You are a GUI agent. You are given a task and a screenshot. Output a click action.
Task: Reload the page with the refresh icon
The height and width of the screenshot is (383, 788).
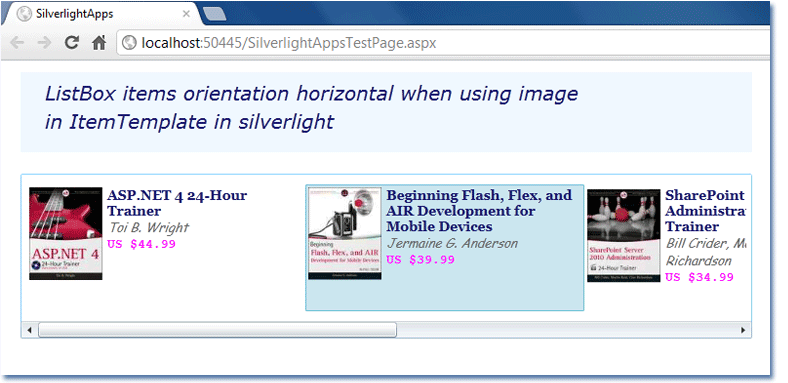pyautogui.click(x=72, y=43)
